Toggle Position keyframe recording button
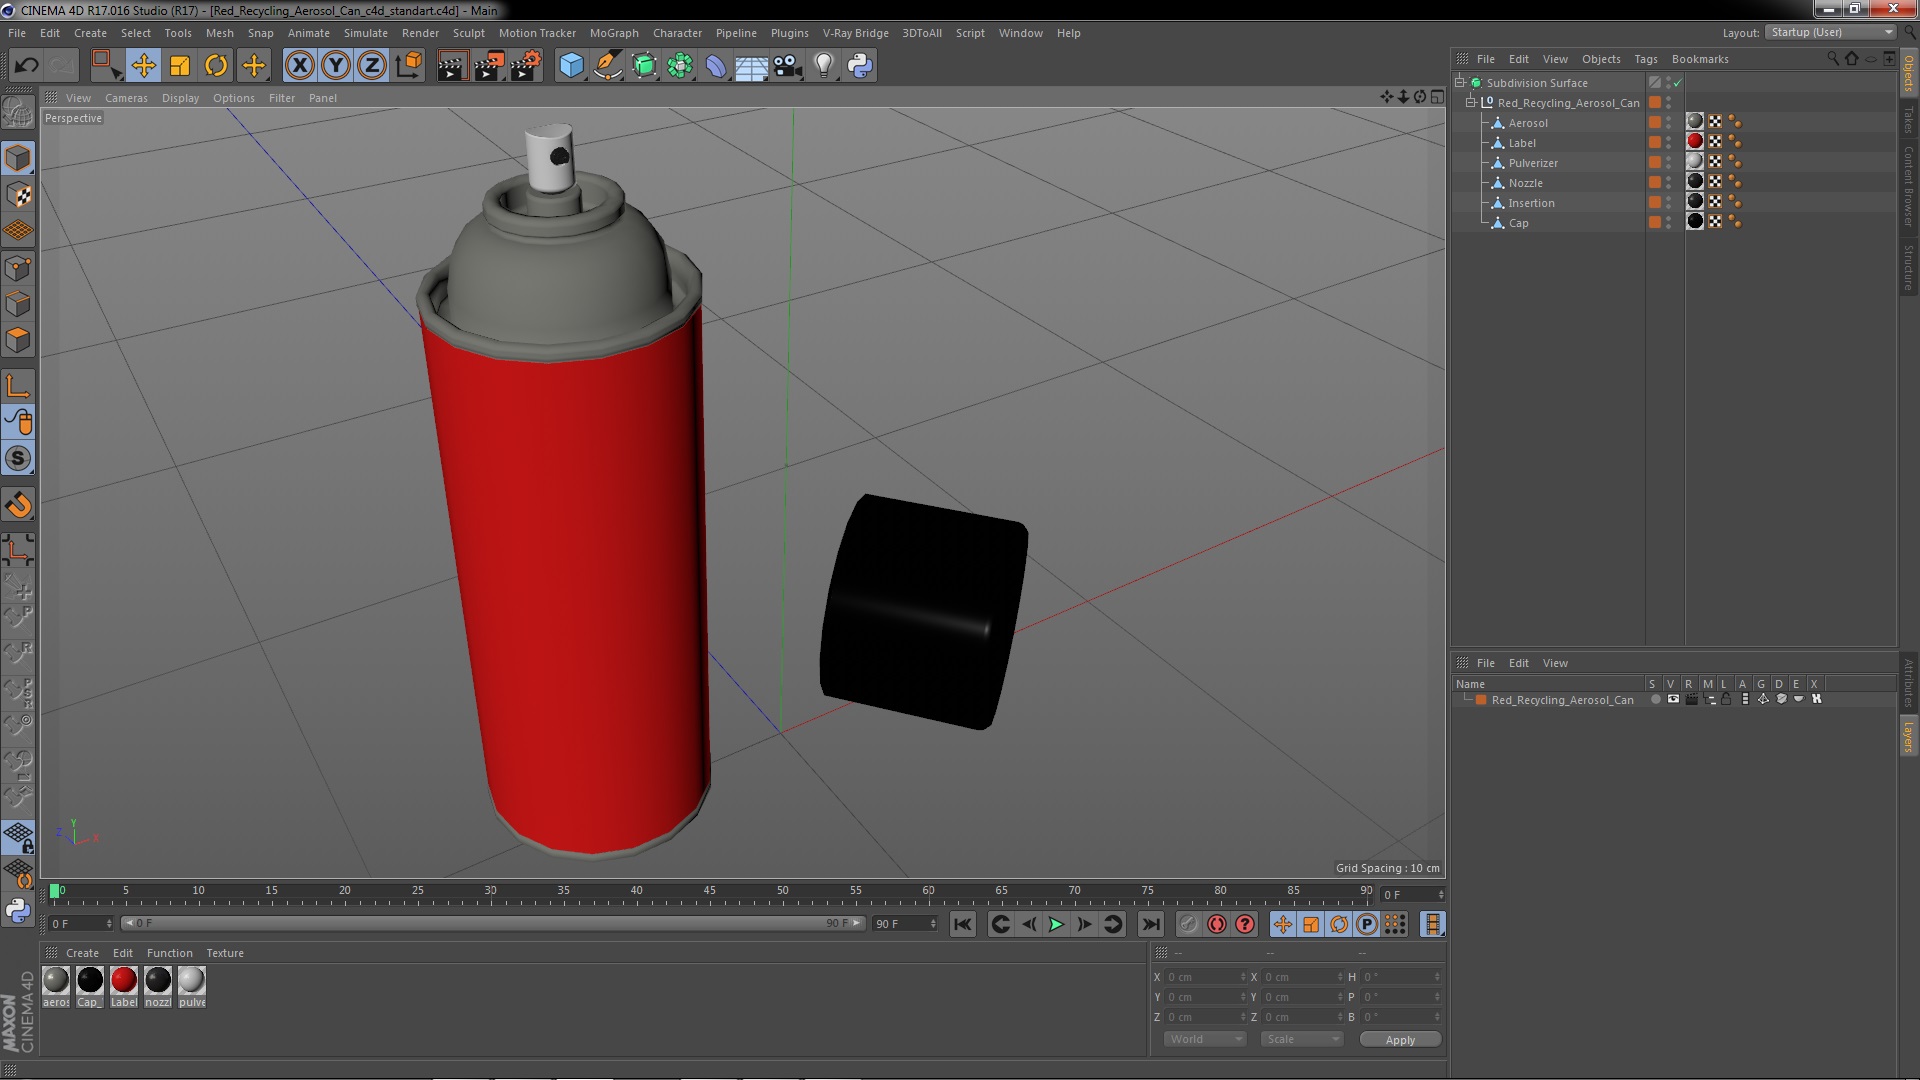This screenshot has height=1080, width=1920. point(1283,924)
